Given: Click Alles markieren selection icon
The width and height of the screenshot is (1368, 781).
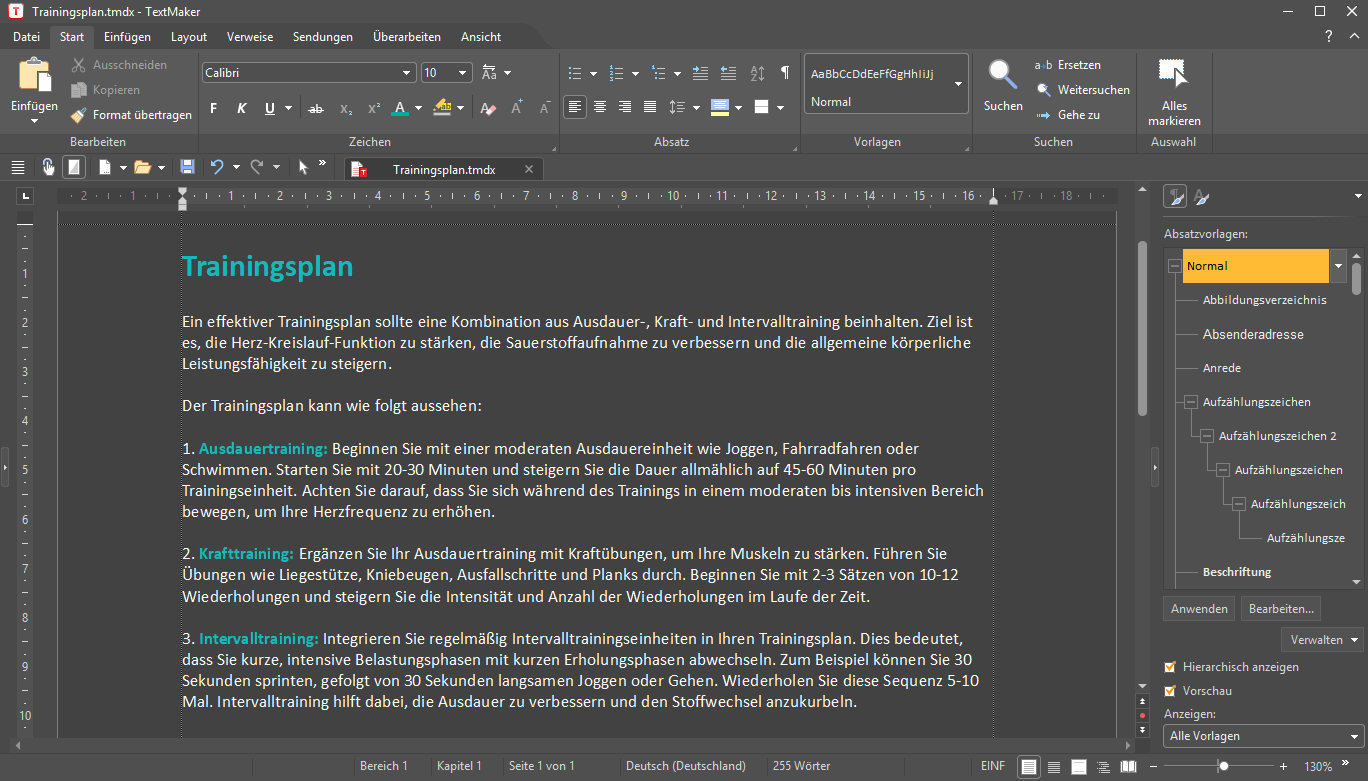Looking at the screenshot, I should point(1174,75).
